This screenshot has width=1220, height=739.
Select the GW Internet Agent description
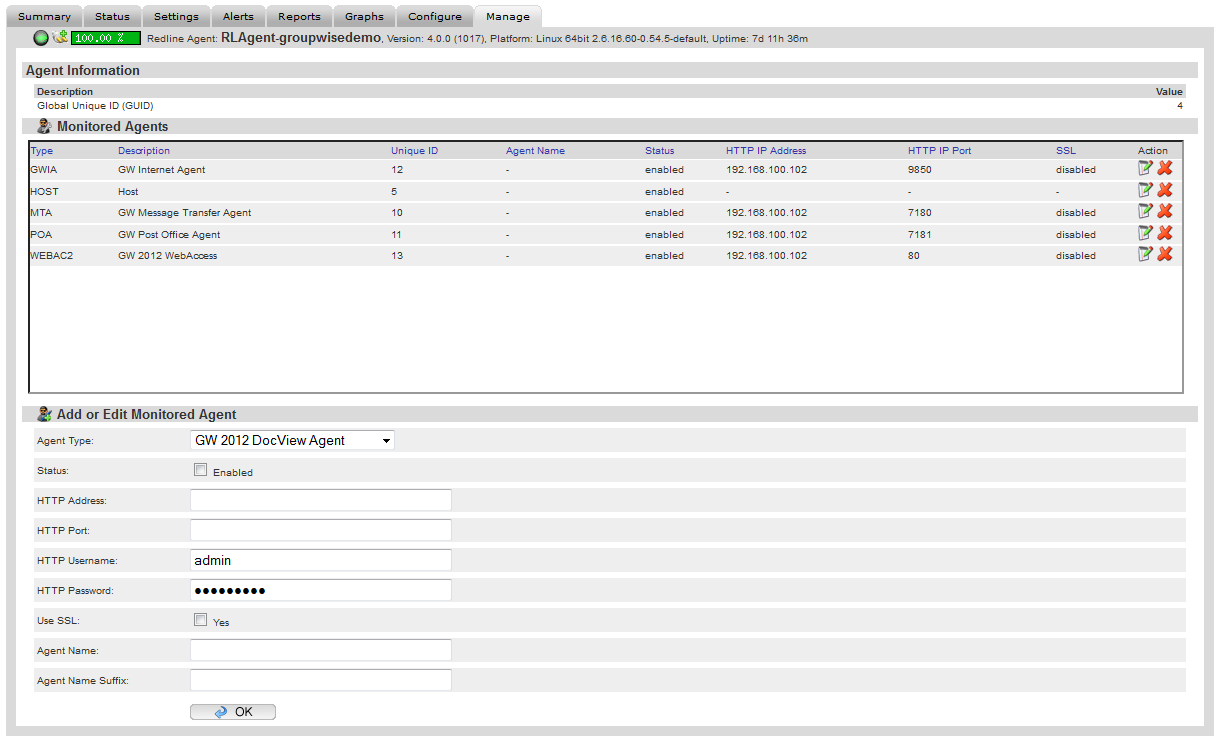click(x=161, y=170)
